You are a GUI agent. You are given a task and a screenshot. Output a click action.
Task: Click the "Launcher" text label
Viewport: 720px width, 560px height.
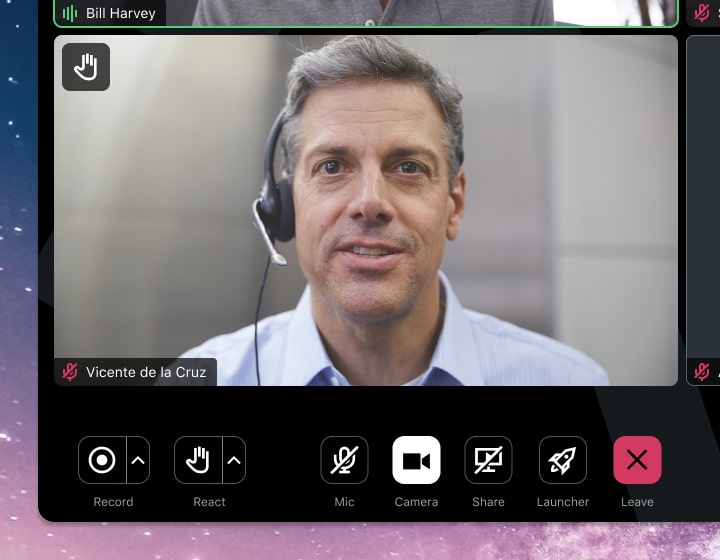click(563, 502)
